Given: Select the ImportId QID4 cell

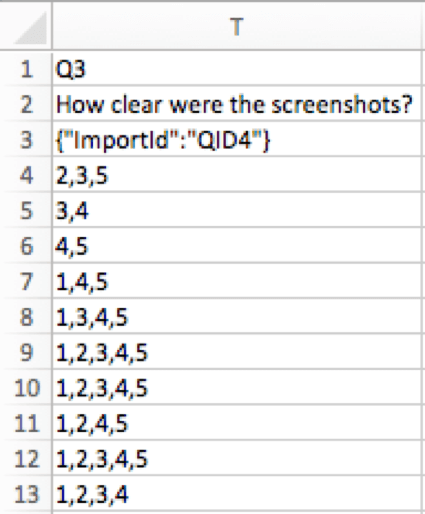Looking at the screenshot, I should 237,139.
